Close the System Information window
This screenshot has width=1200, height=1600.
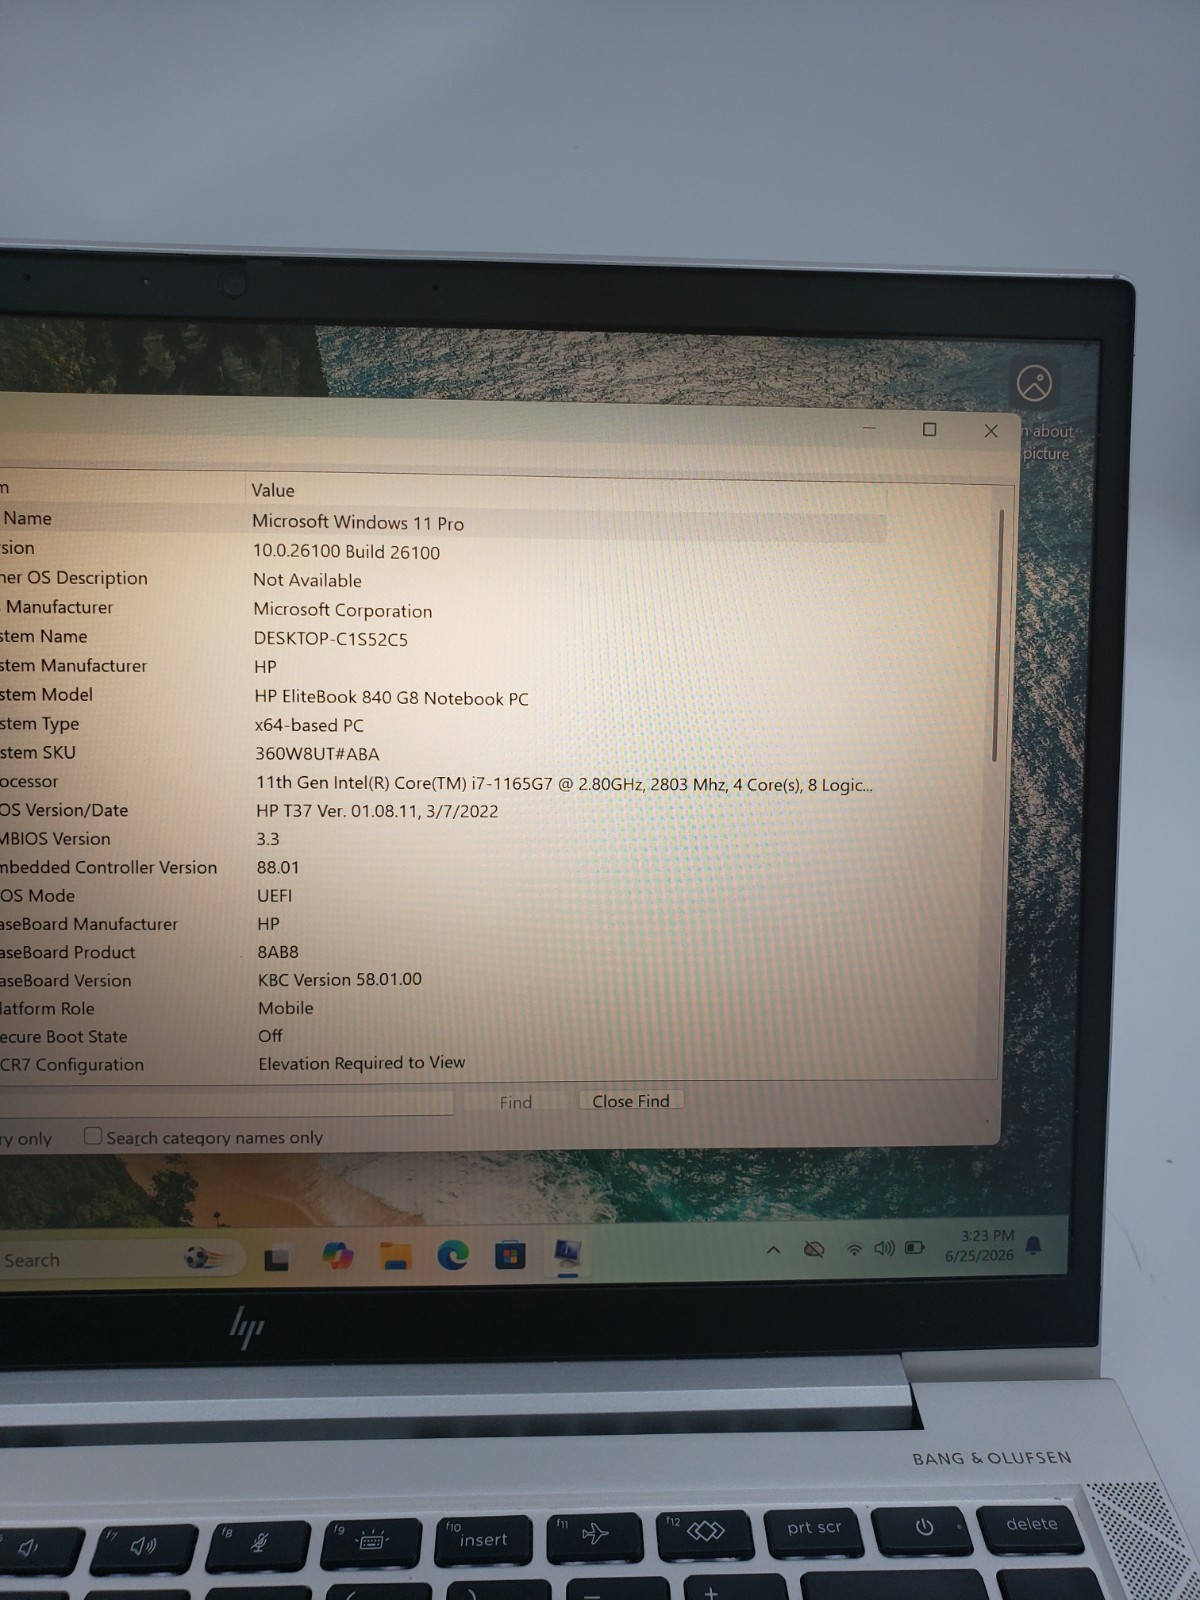click(991, 430)
